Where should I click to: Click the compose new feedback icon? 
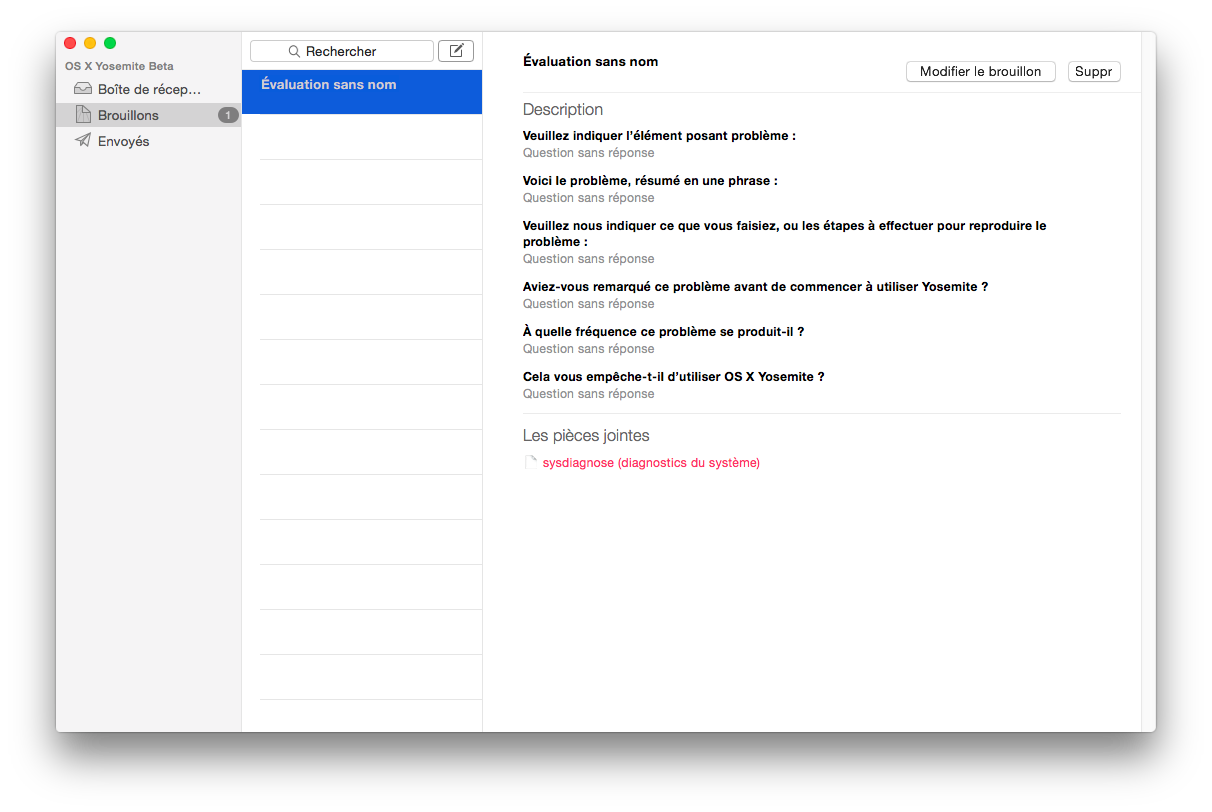pos(456,51)
